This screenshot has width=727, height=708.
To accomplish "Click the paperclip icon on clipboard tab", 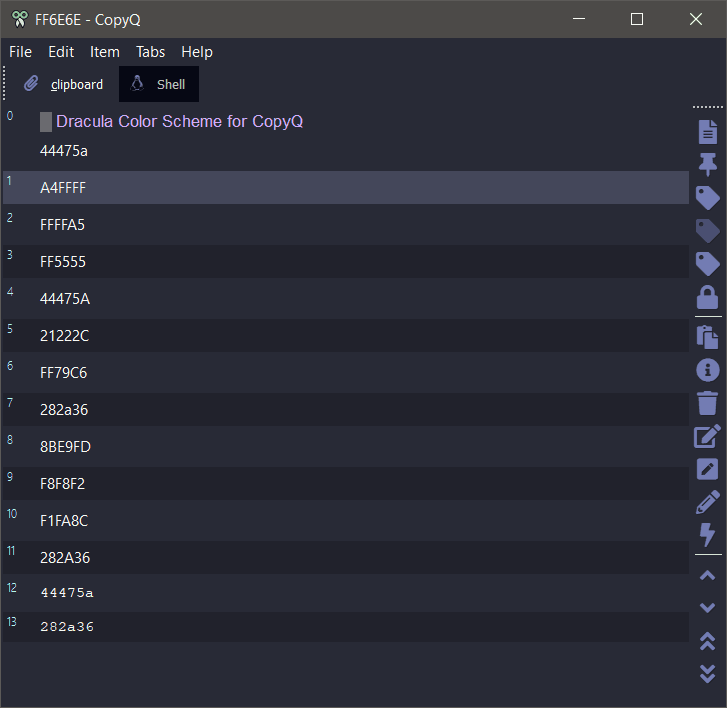I will click(31, 84).
